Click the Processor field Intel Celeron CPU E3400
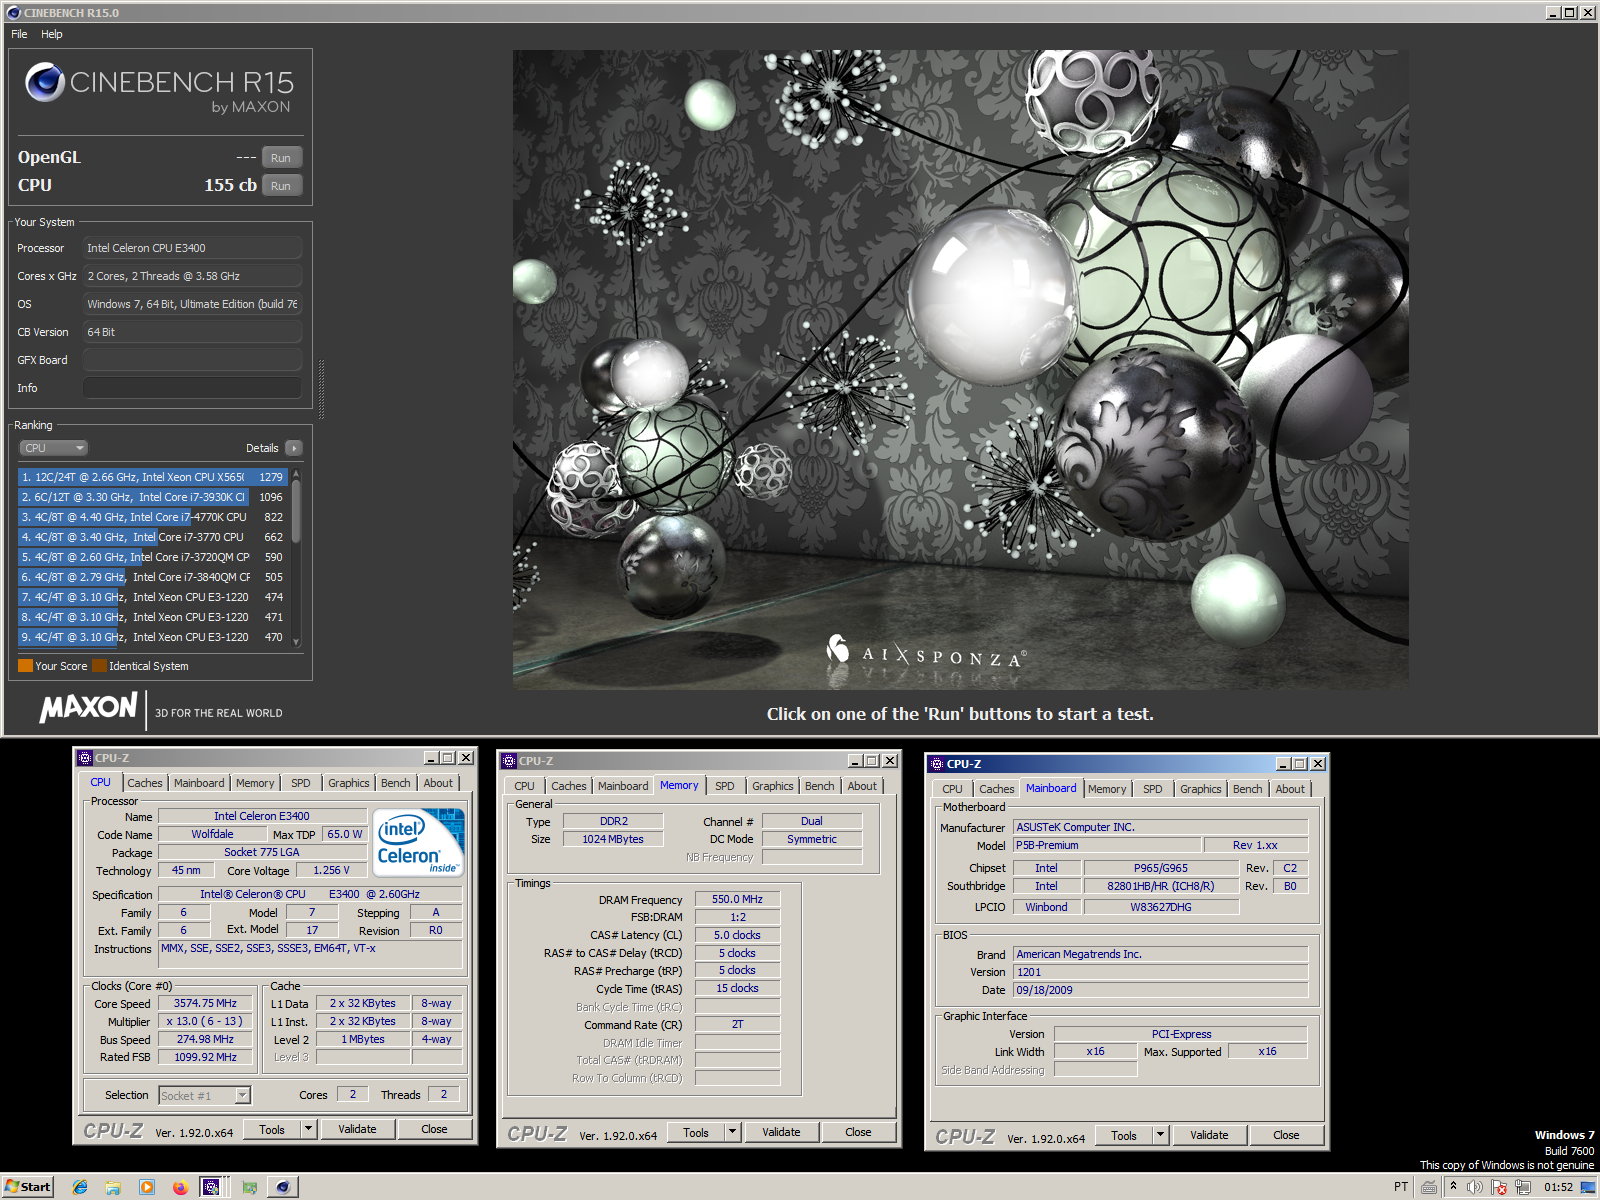This screenshot has height=1200, width=1600. coord(192,248)
